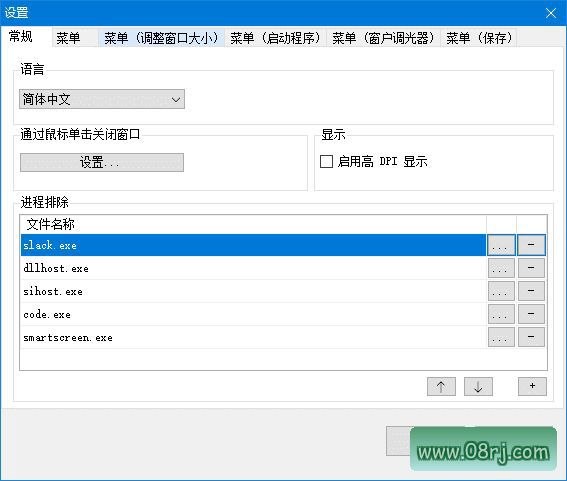Select the slack.exe row
This screenshot has height=481, width=567.
click(253, 245)
